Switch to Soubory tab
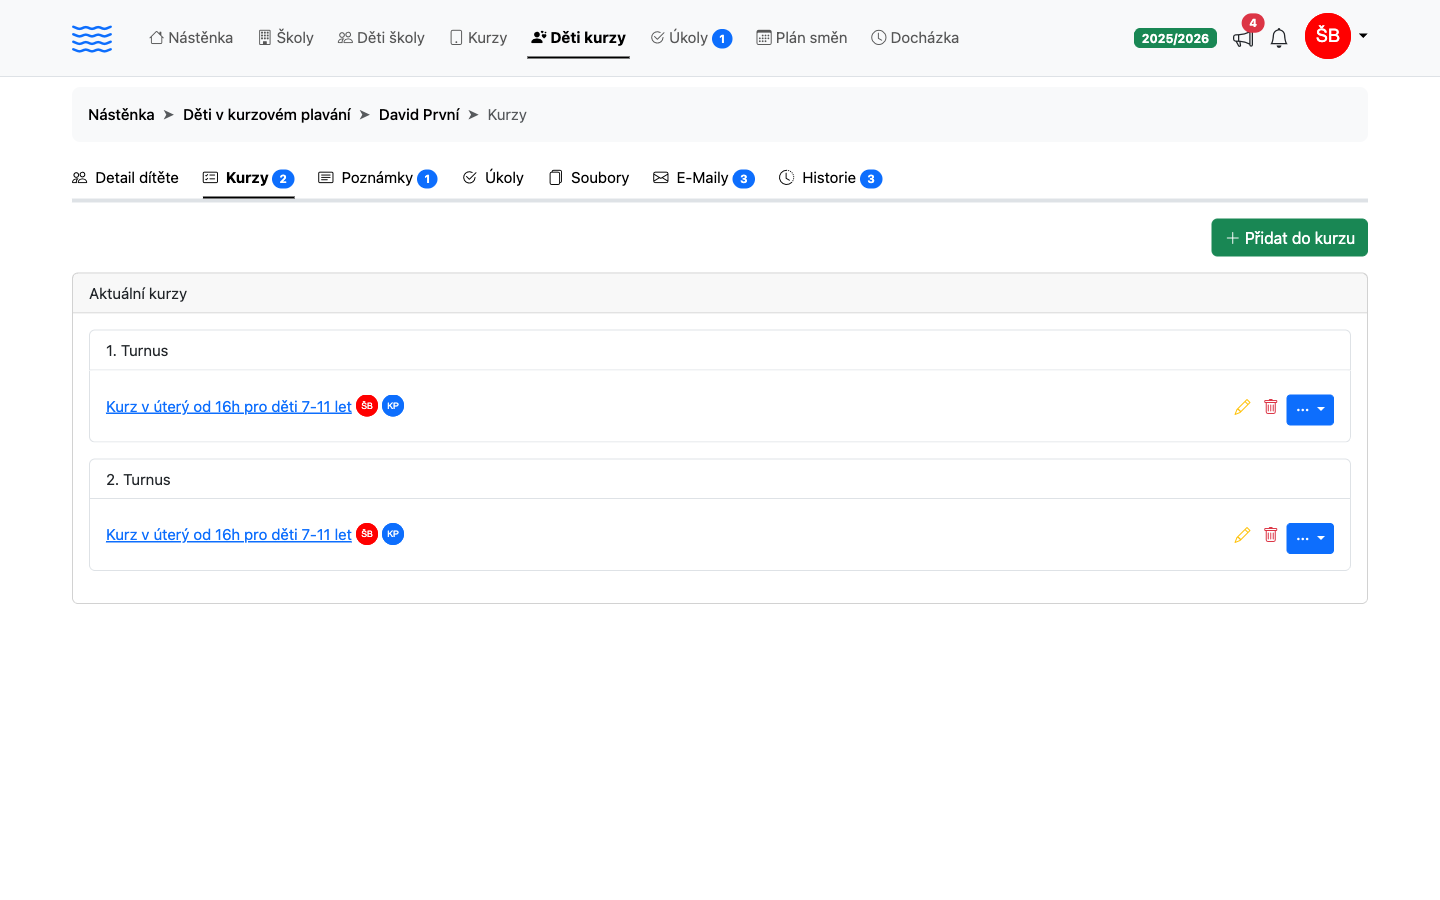The image size is (1440, 900). pos(589,178)
